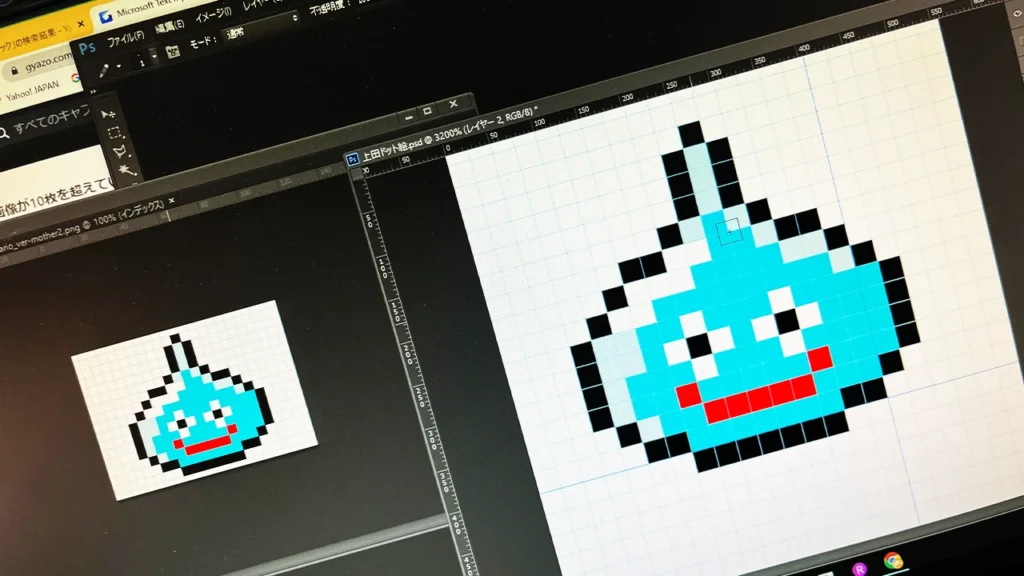Select the Move tool in Photoshop's toolbar
1024x576 pixels.
(108, 115)
